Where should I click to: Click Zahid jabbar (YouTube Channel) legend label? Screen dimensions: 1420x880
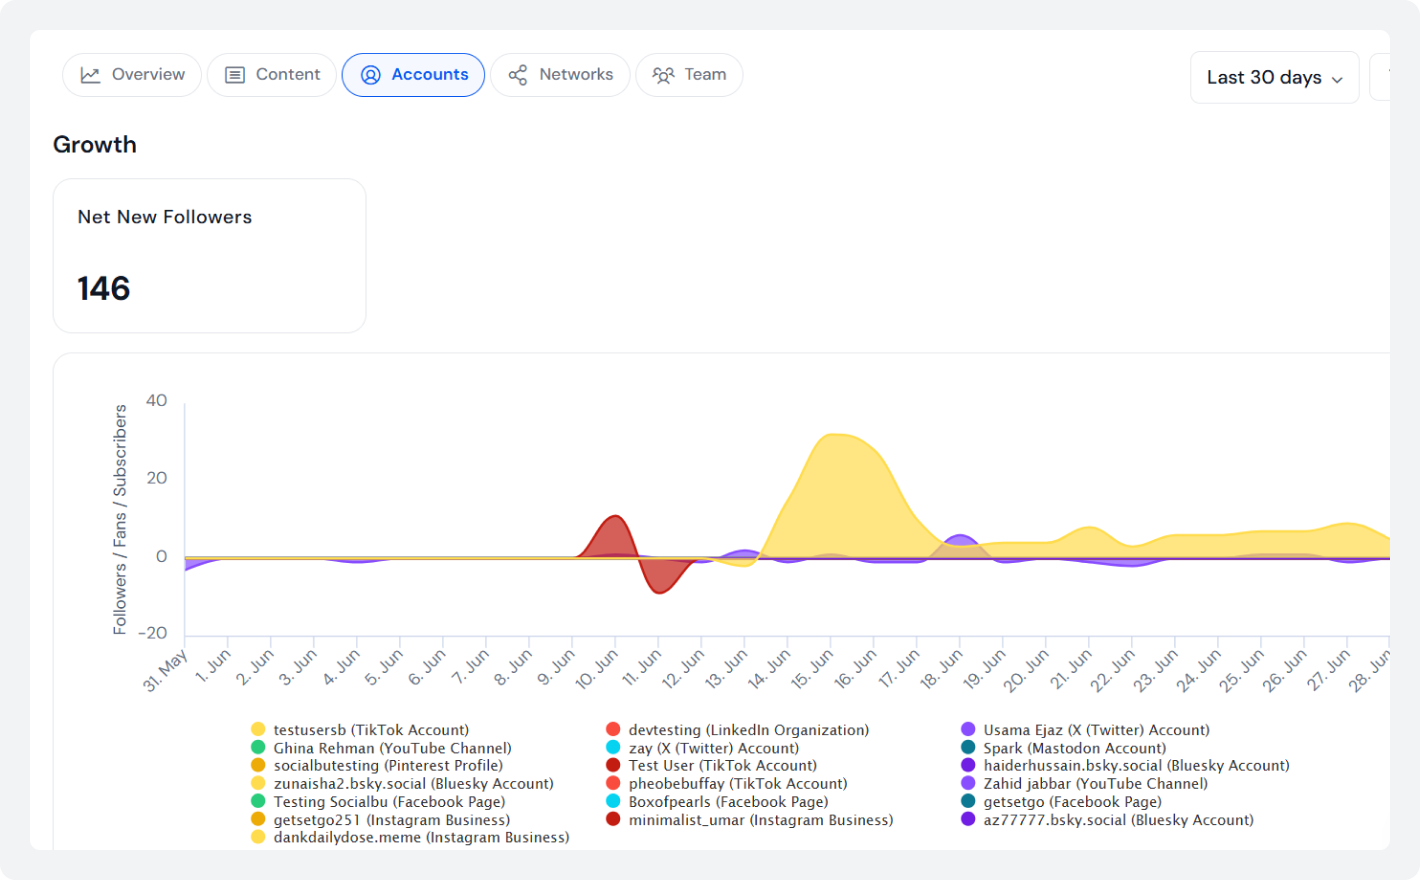(1096, 784)
